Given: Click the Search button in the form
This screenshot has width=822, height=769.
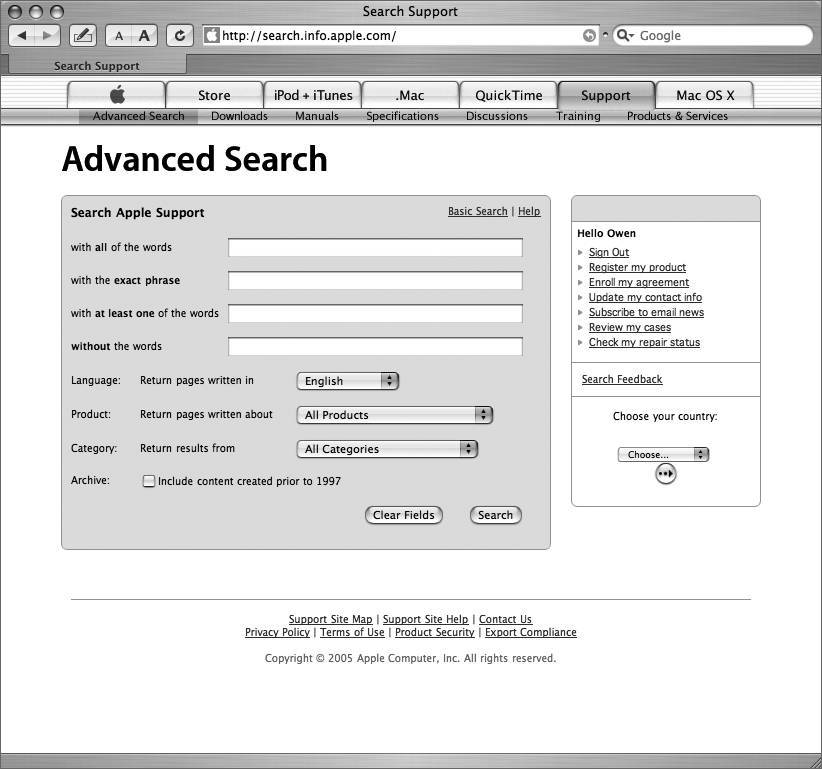Looking at the screenshot, I should pos(495,515).
